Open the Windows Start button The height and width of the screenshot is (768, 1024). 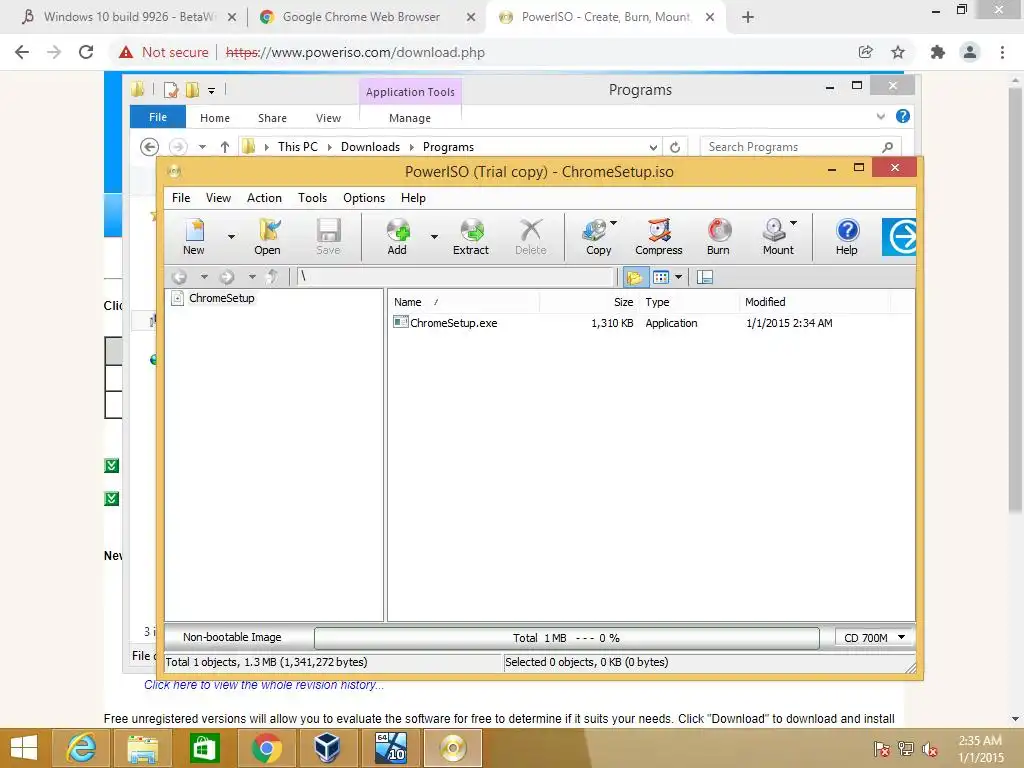24,748
